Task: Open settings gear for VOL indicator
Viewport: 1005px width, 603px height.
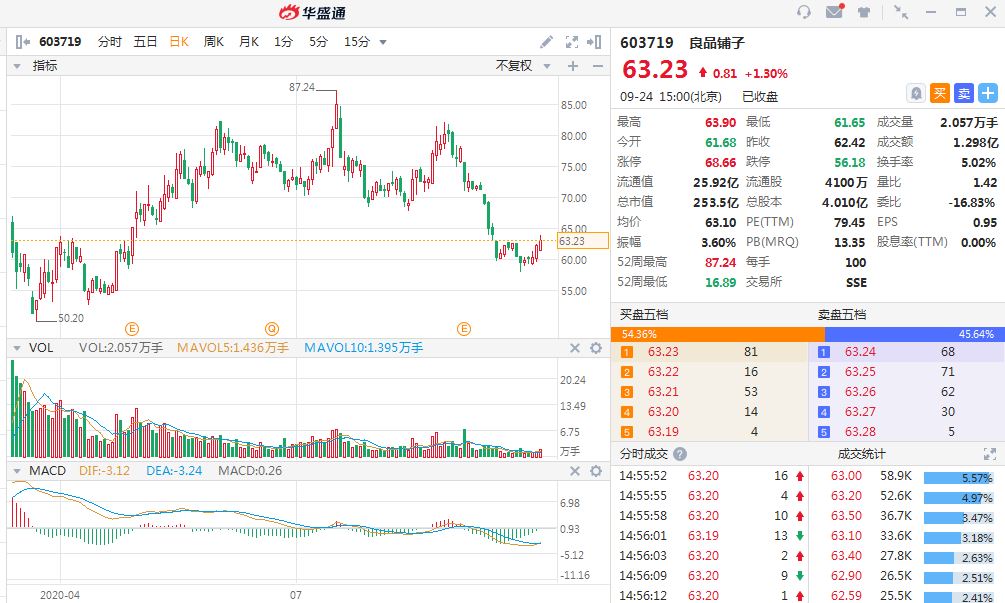Action: coord(596,348)
